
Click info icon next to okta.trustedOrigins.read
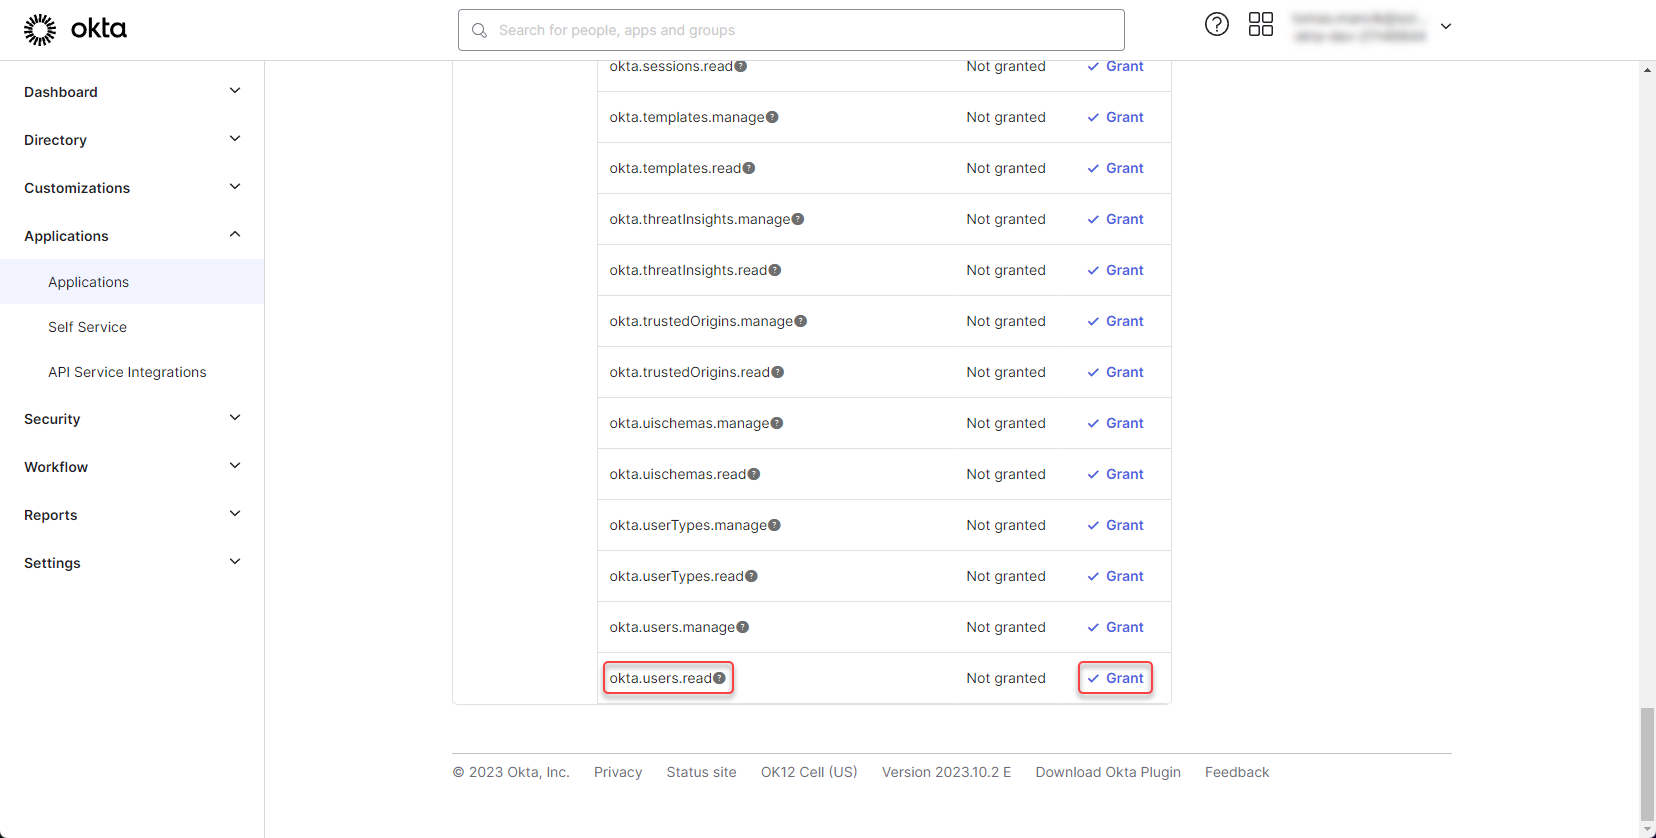pyautogui.click(x=778, y=372)
